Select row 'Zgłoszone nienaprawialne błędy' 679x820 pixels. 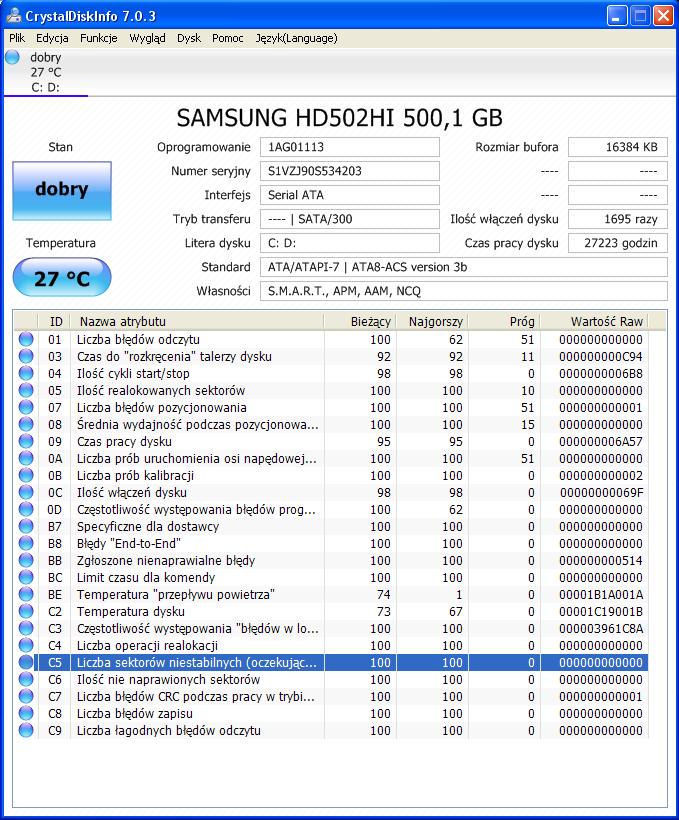[331, 560]
